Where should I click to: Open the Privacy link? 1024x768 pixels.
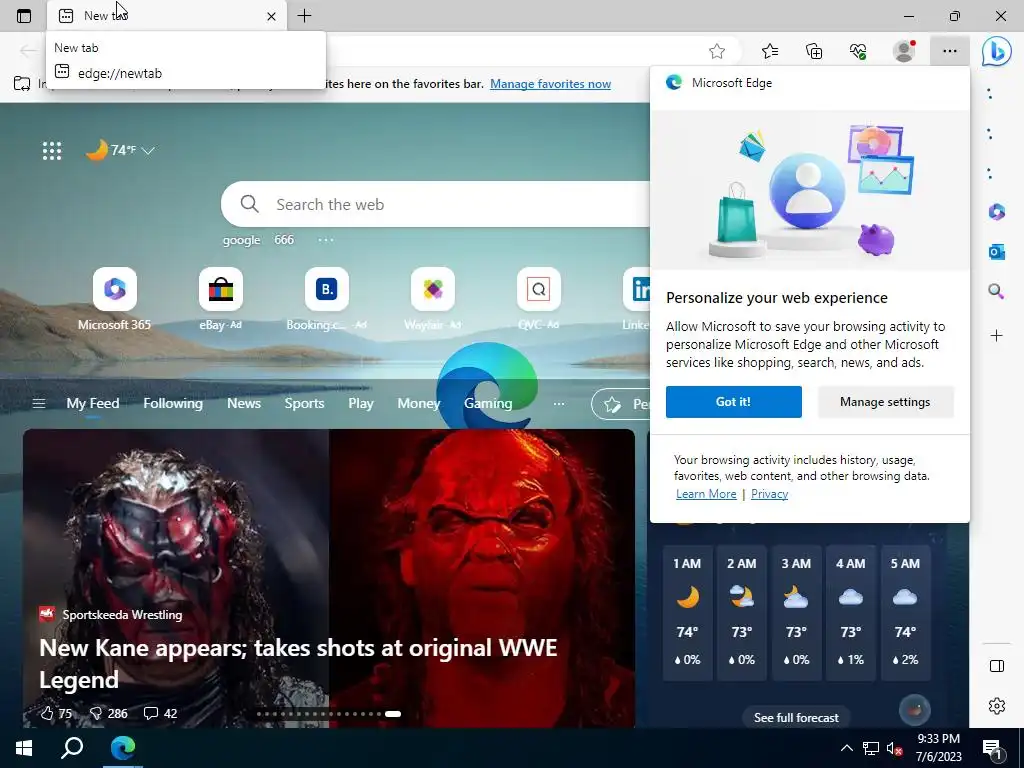pyautogui.click(x=769, y=494)
